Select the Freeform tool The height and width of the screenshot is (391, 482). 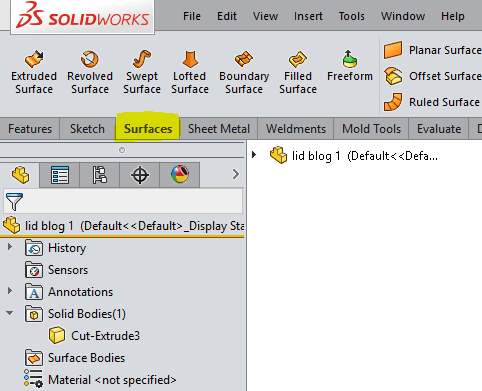point(350,67)
